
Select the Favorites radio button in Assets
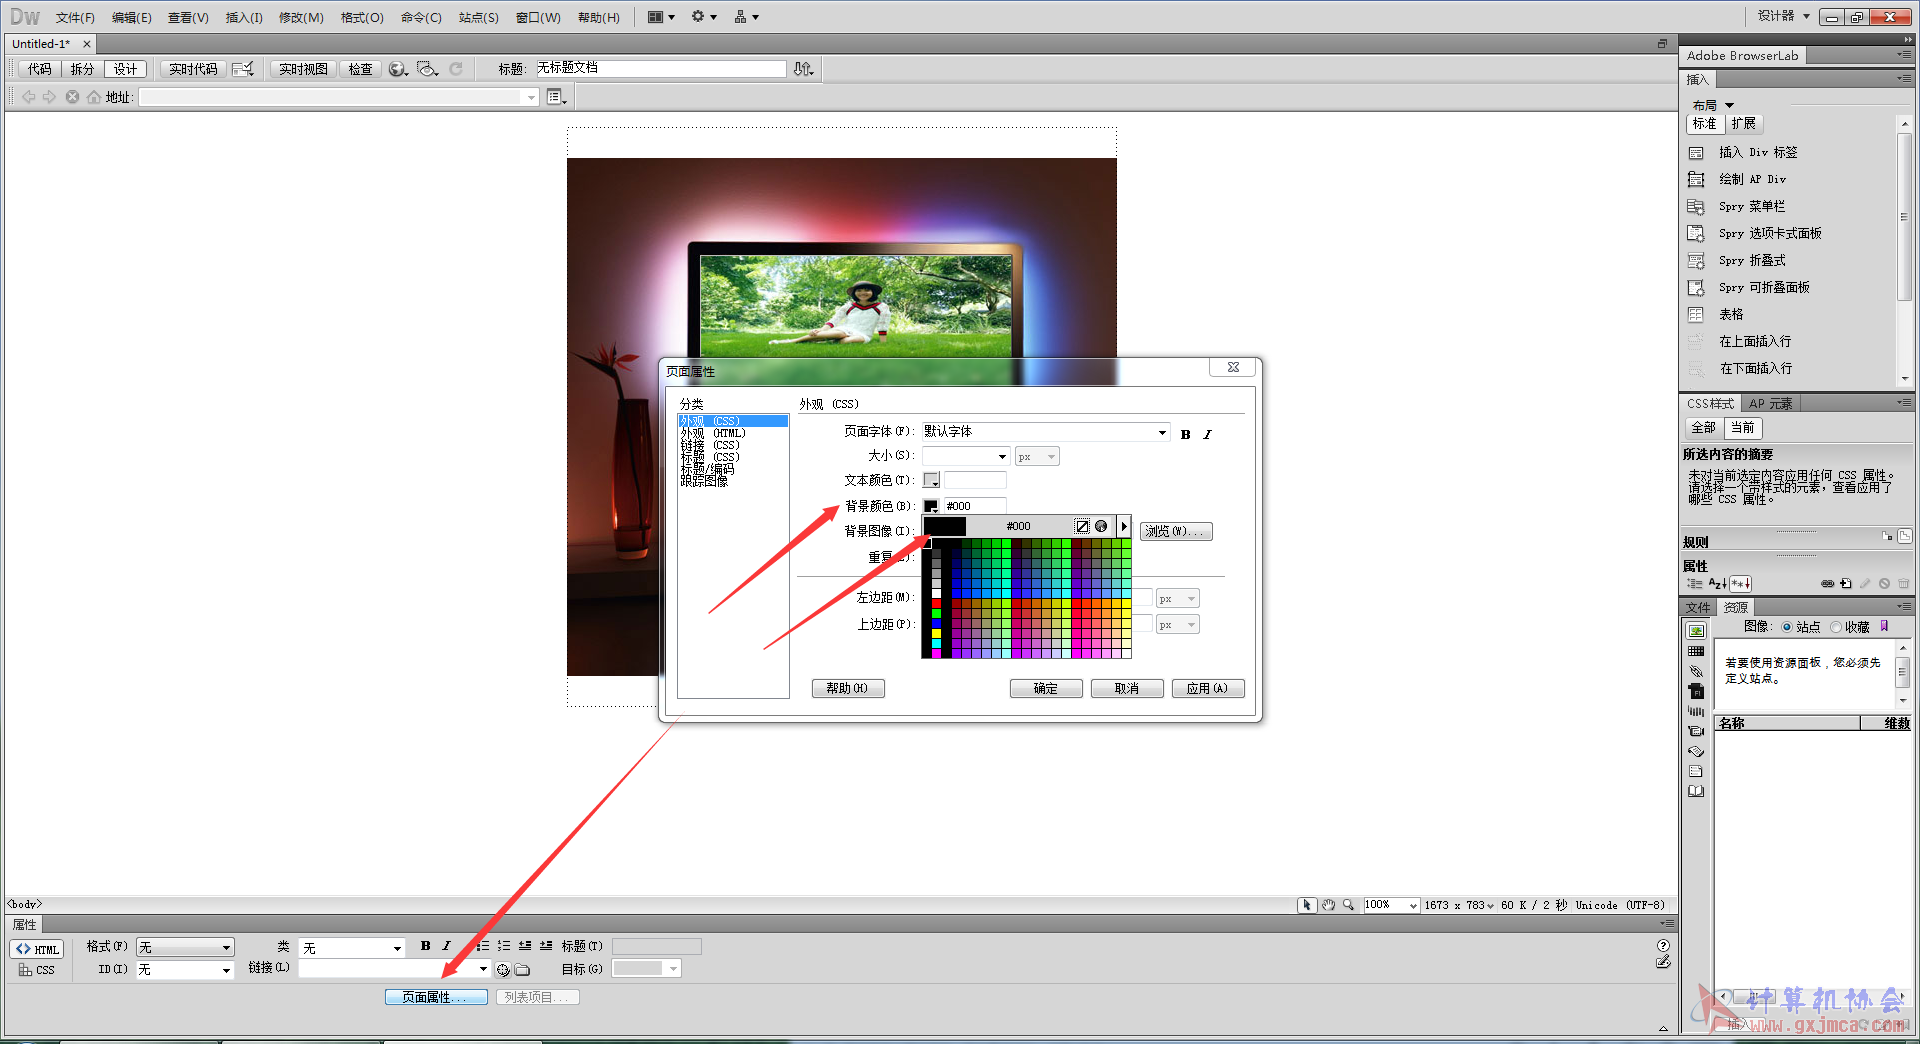click(x=1836, y=627)
